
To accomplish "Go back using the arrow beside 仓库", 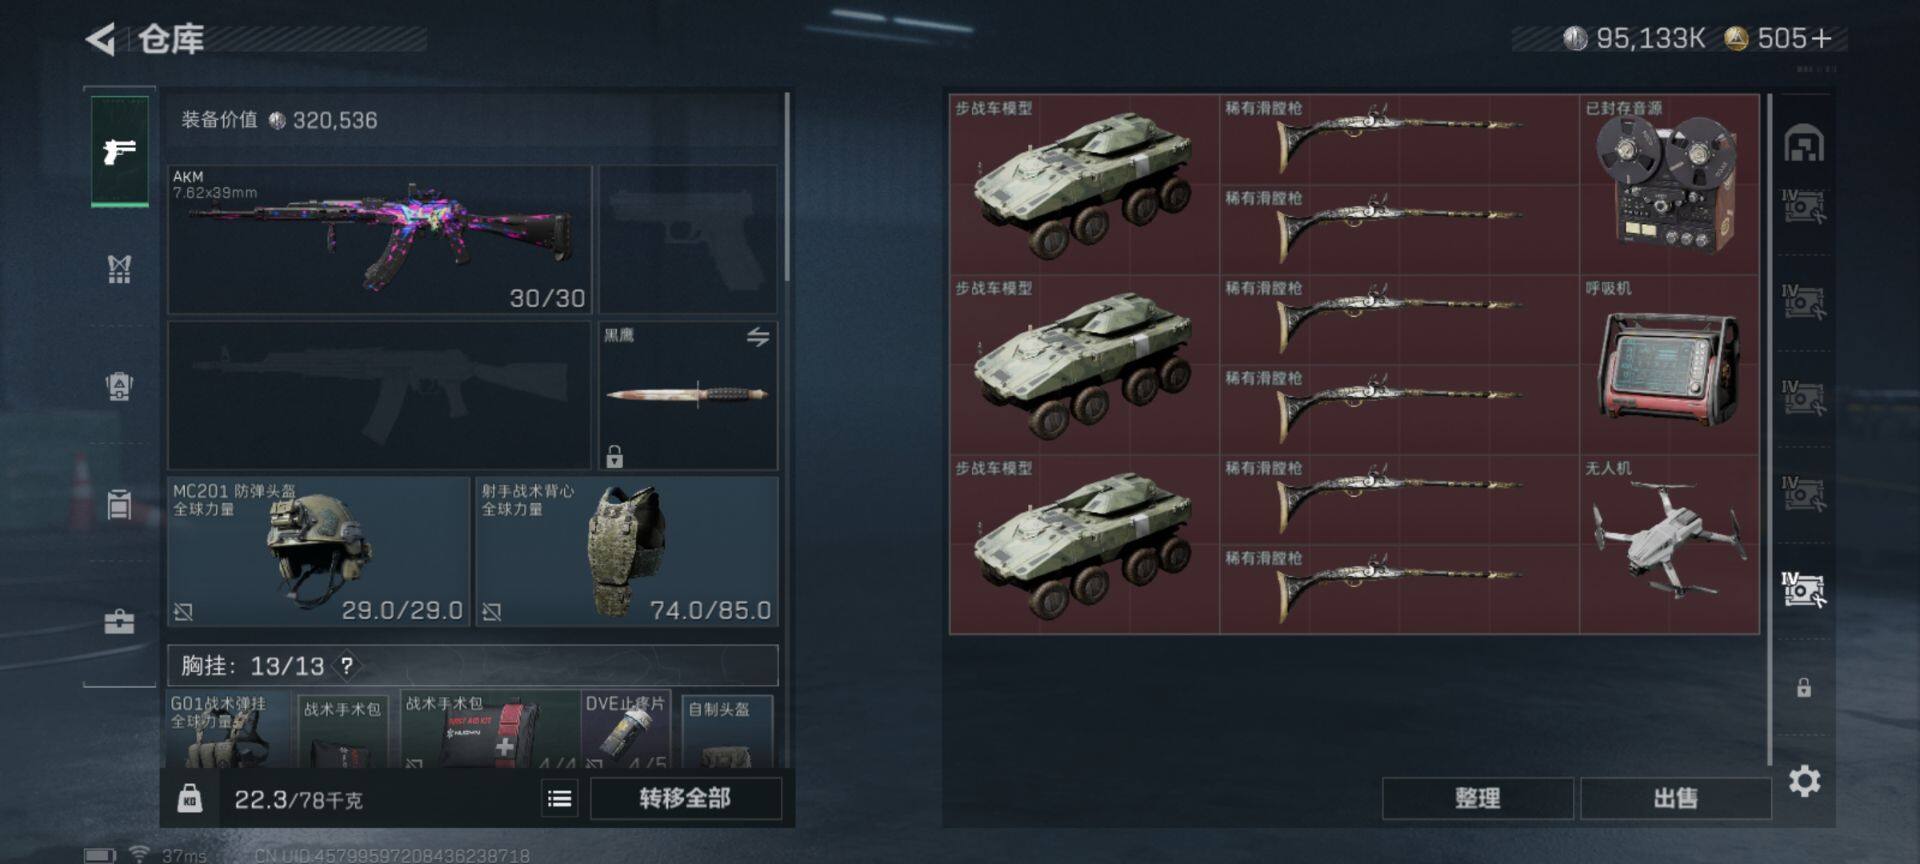I will [x=100, y=39].
